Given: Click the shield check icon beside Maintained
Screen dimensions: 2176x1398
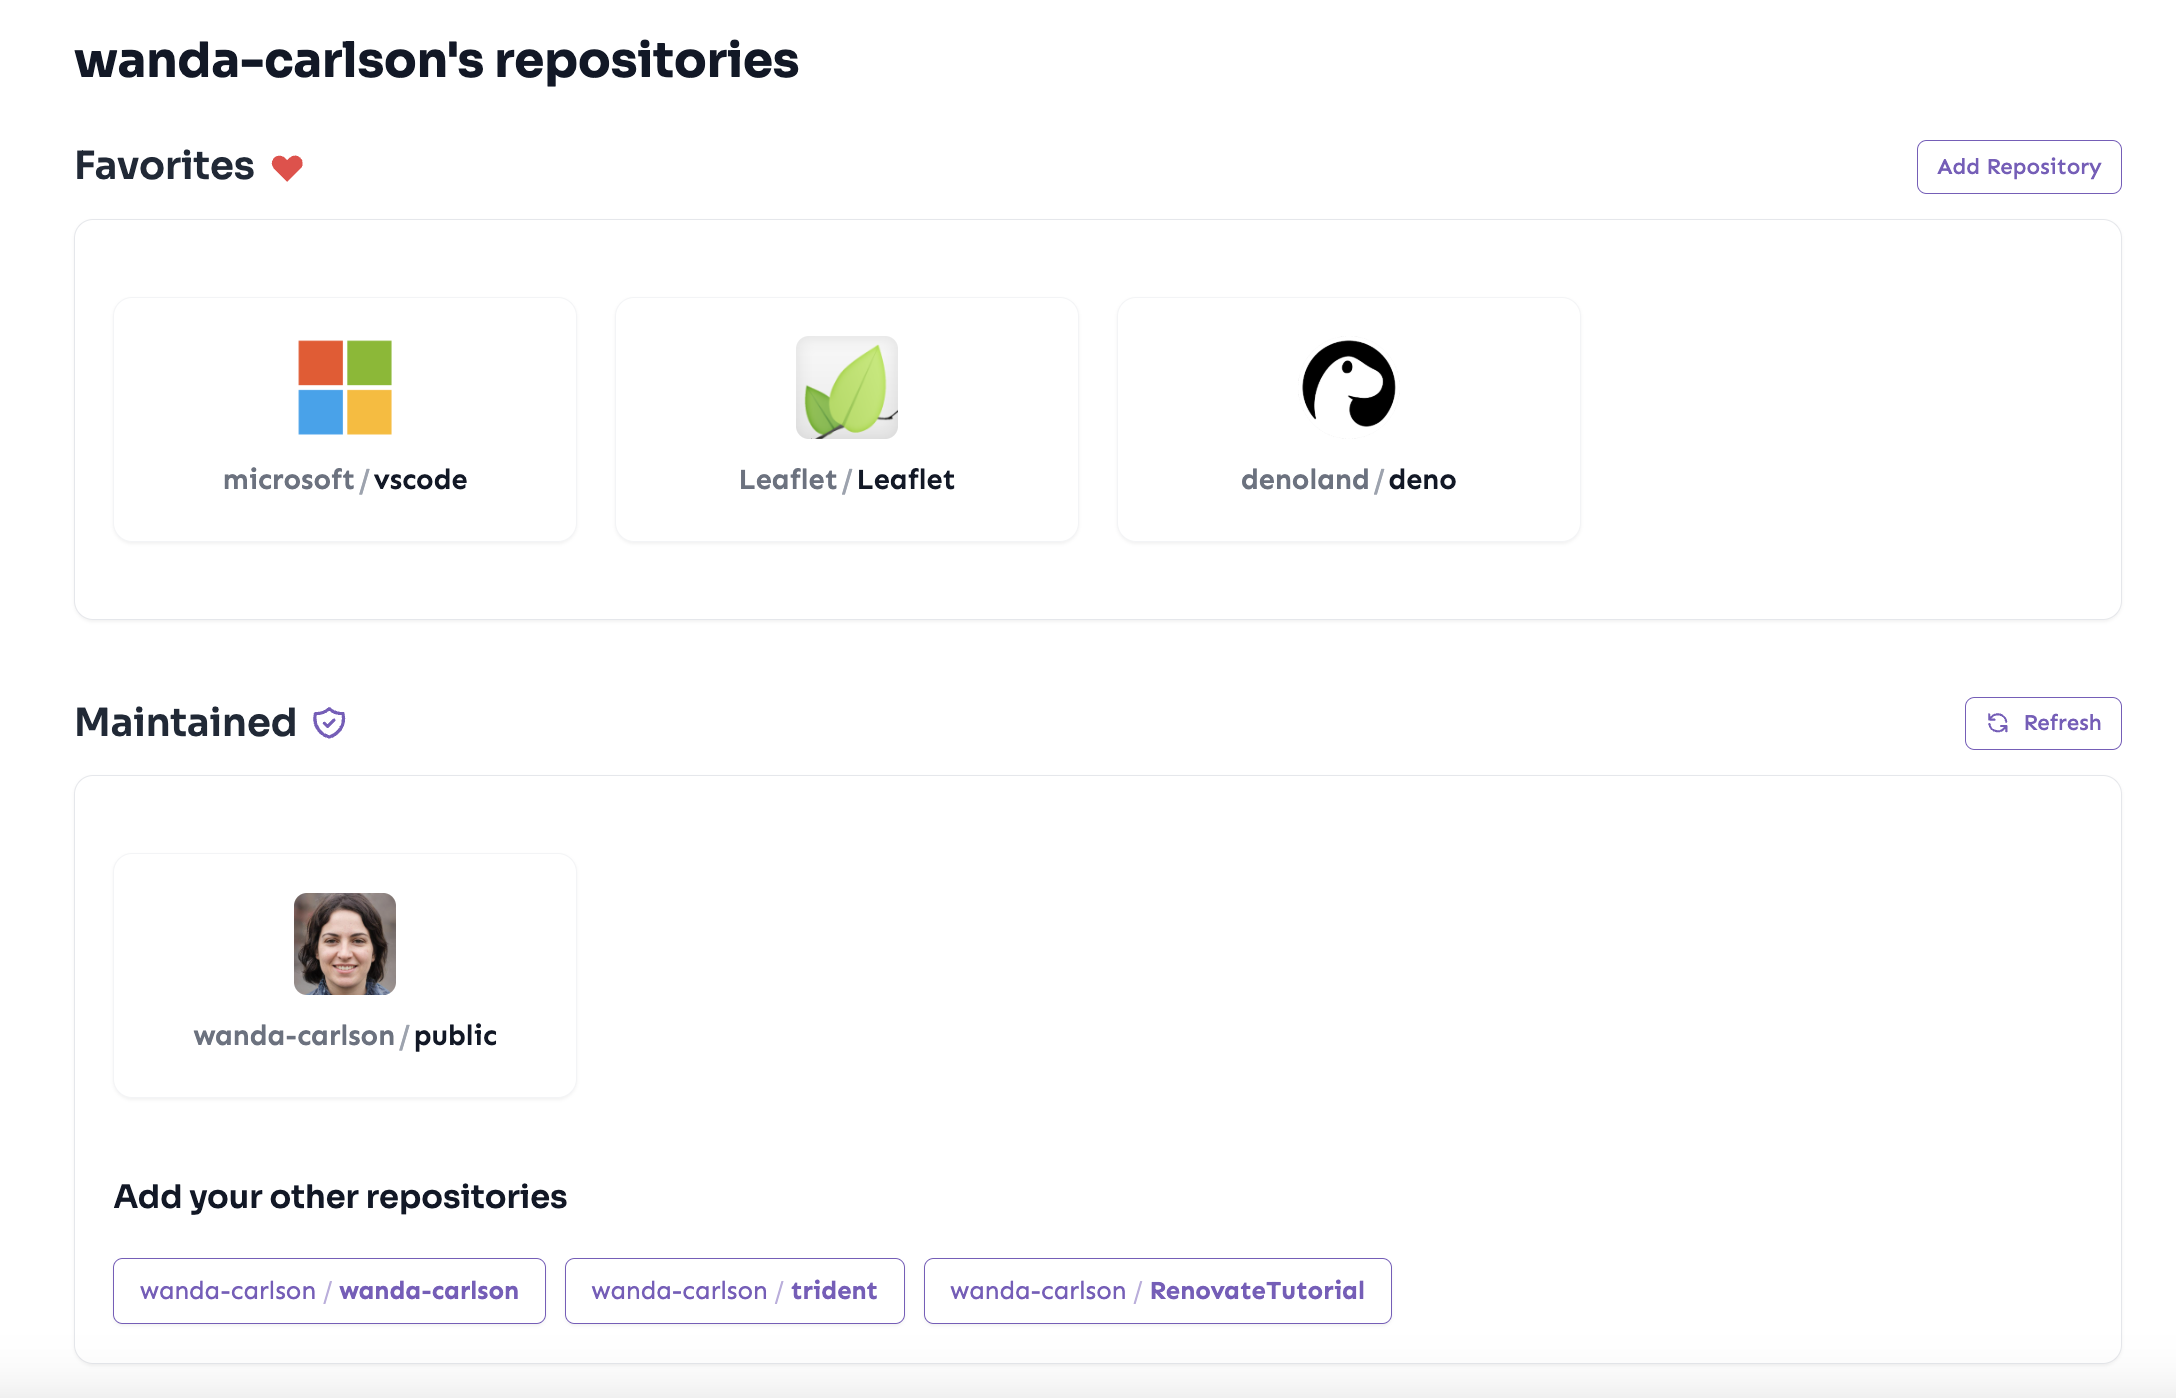Looking at the screenshot, I should point(329,723).
